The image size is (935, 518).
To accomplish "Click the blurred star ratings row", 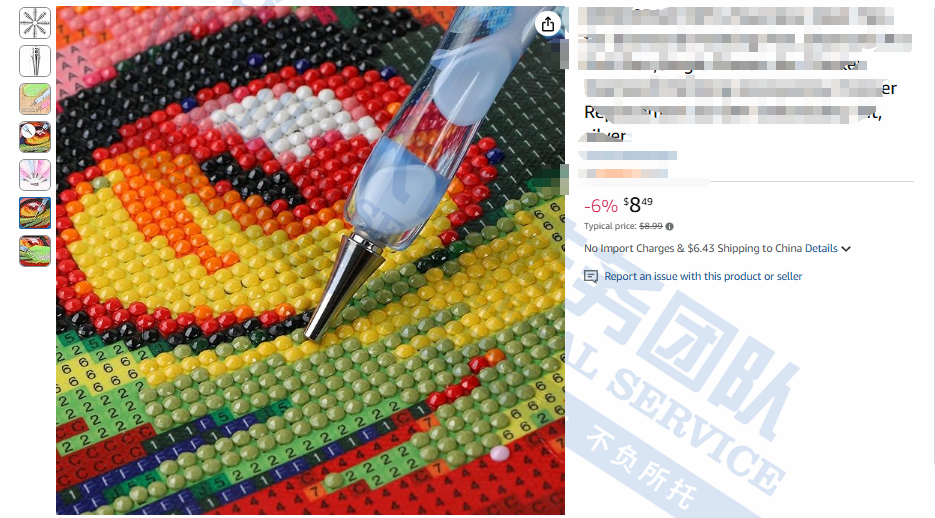I will [623, 173].
